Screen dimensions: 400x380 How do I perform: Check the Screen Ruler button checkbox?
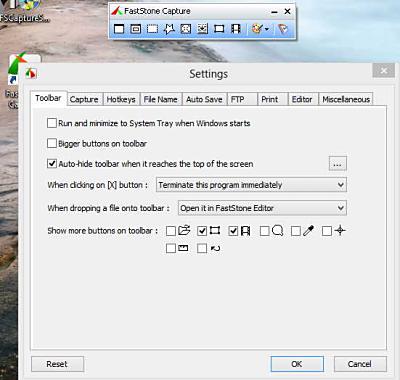[x=171, y=248]
